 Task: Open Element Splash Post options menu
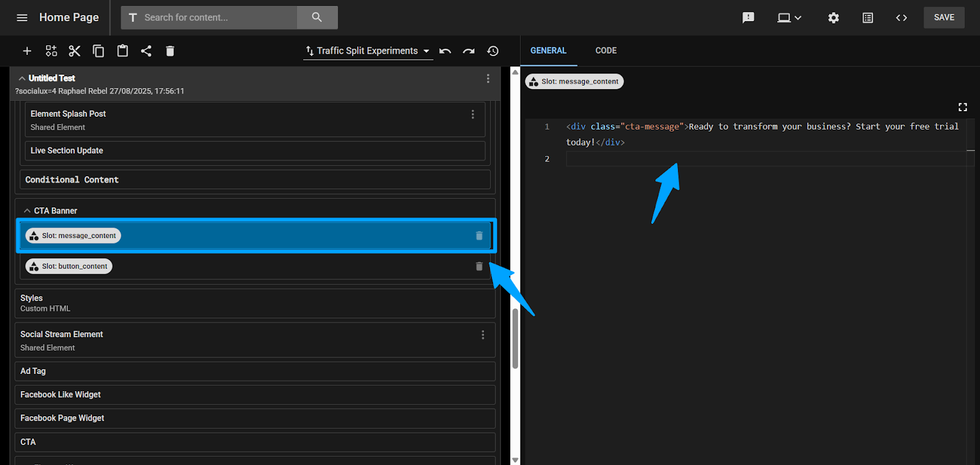coord(472,114)
